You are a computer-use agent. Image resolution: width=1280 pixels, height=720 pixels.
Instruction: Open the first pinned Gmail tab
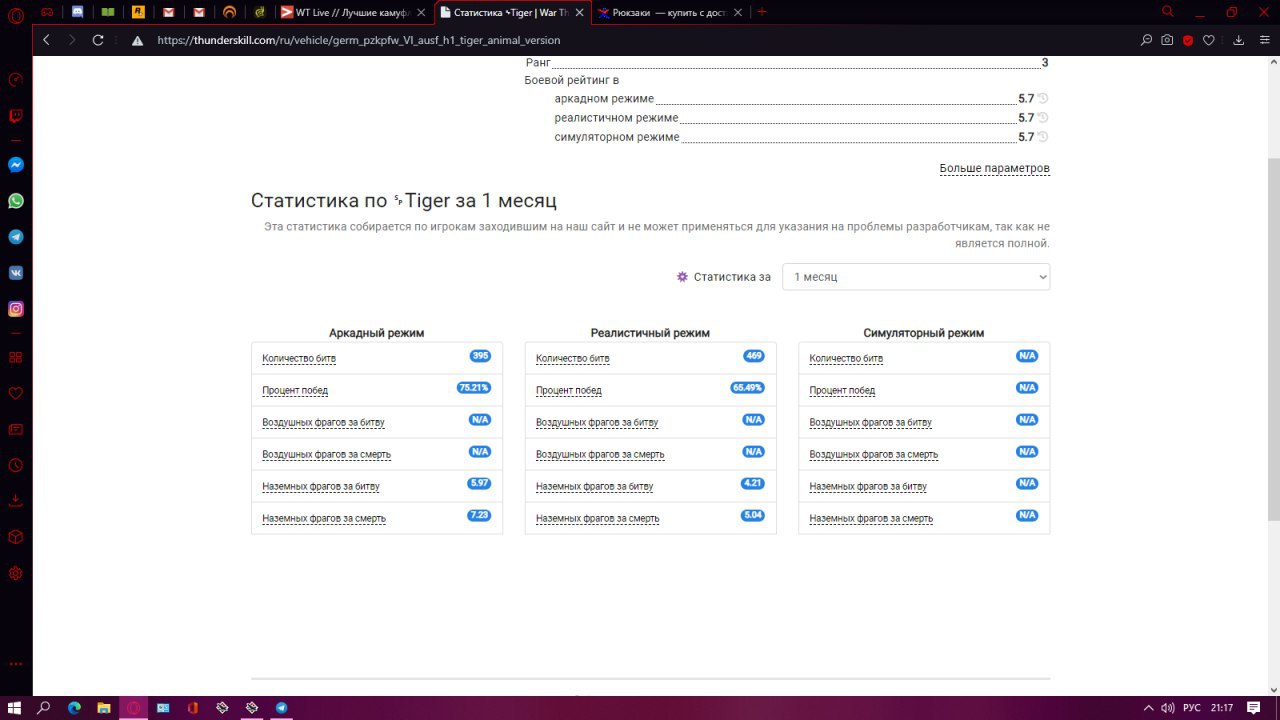pos(168,12)
